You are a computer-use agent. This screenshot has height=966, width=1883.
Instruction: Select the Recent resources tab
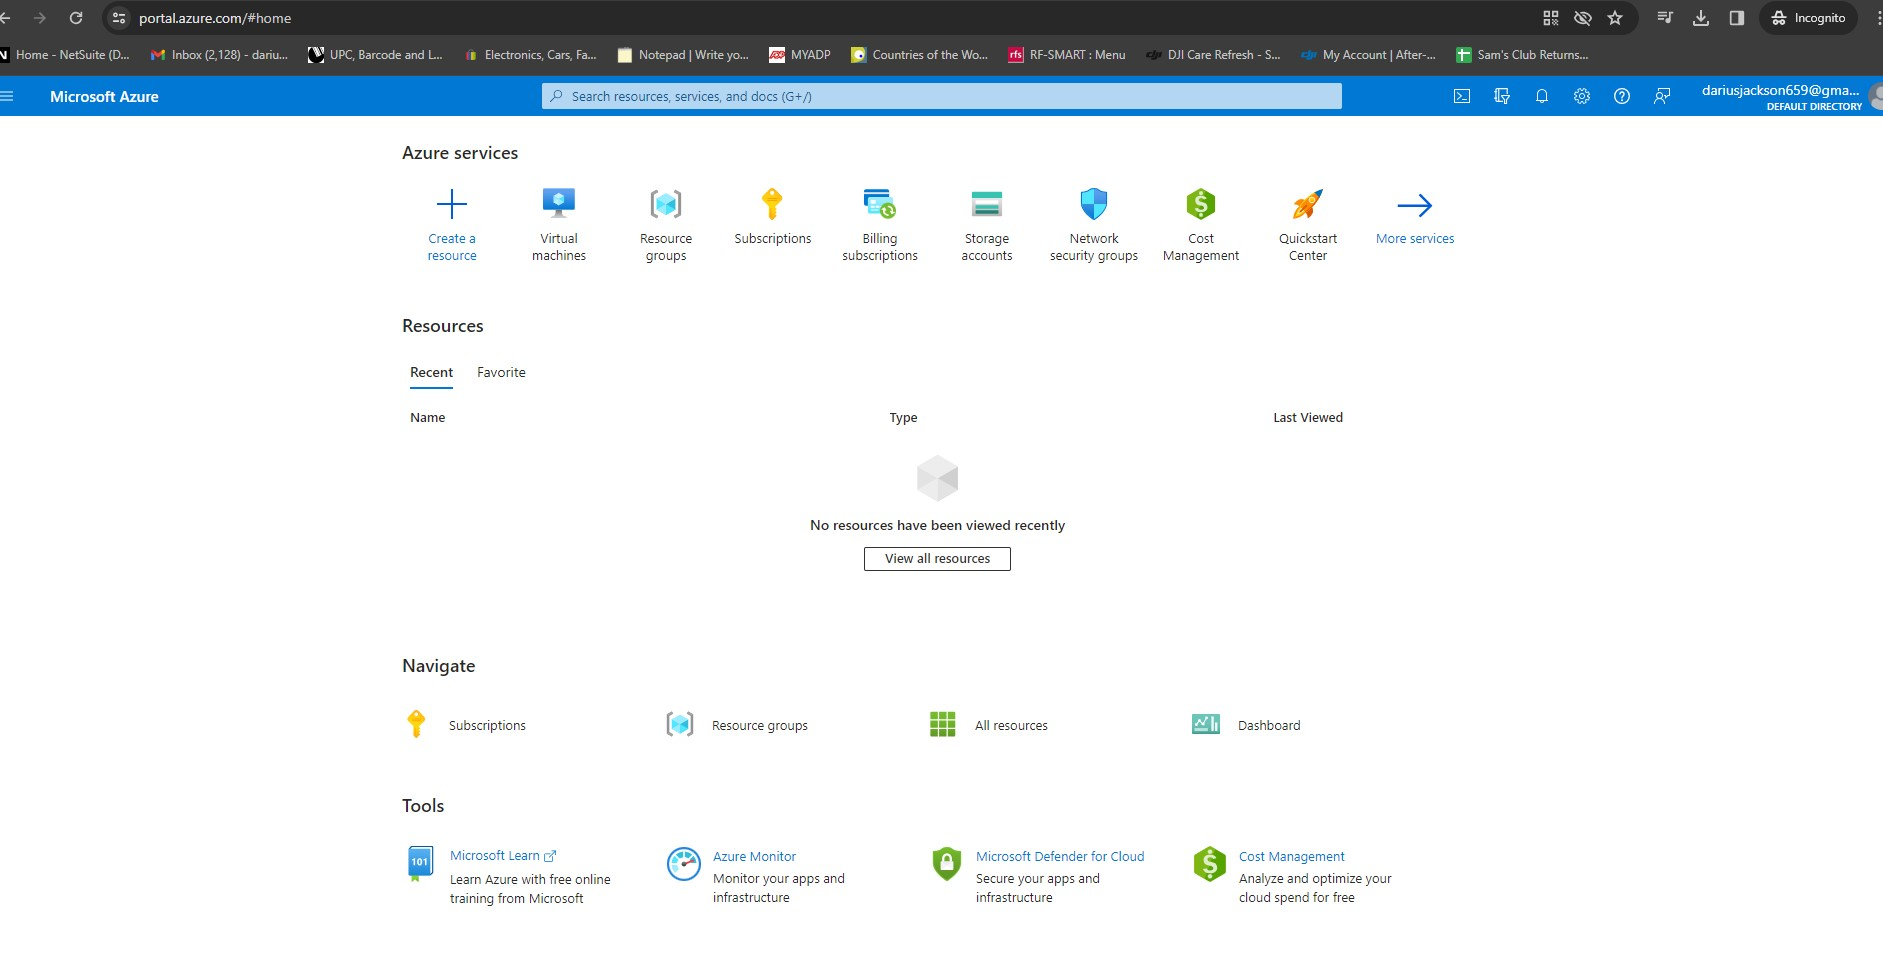tap(431, 372)
